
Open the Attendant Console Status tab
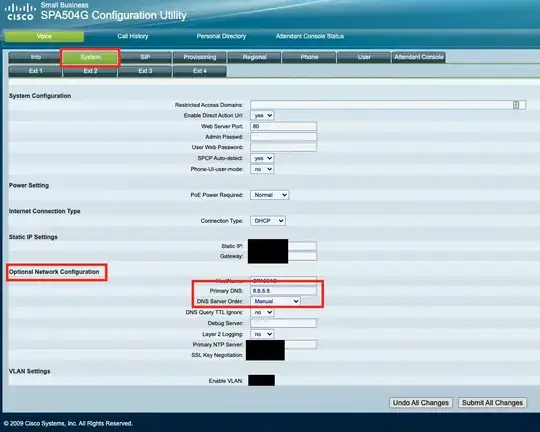tap(310, 36)
